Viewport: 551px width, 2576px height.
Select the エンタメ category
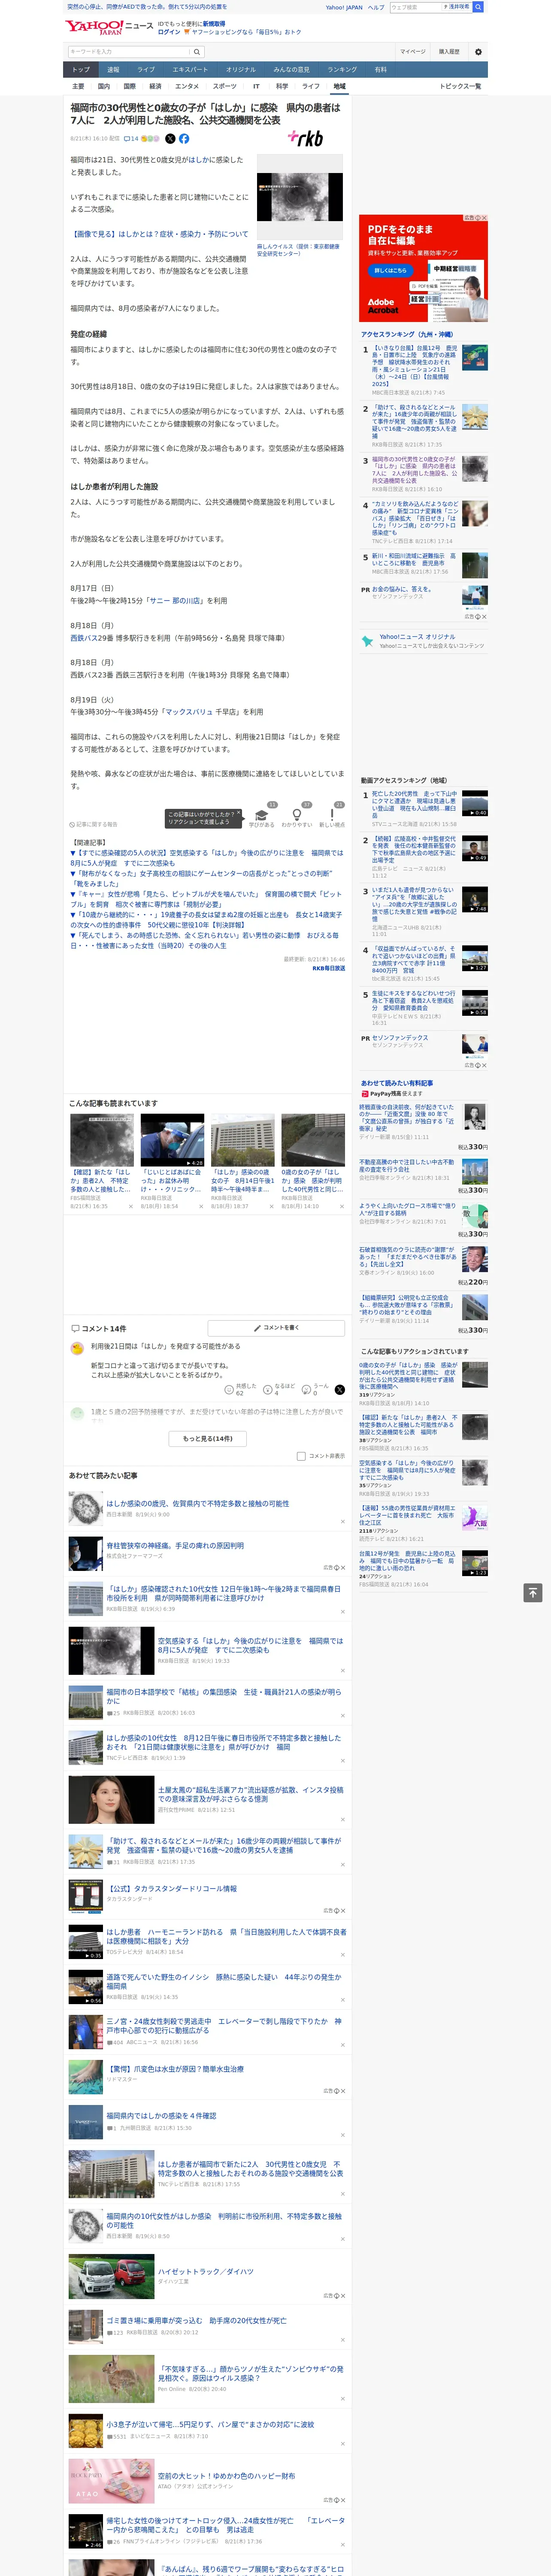tap(187, 86)
